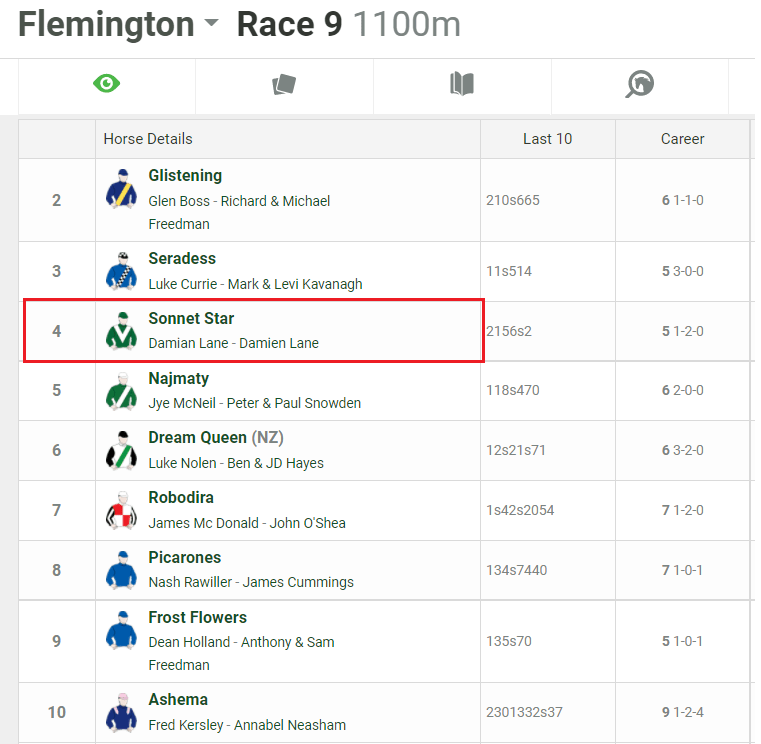Open Picarones horse details link
This screenshot has height=744, width=761.
[185, 557]
